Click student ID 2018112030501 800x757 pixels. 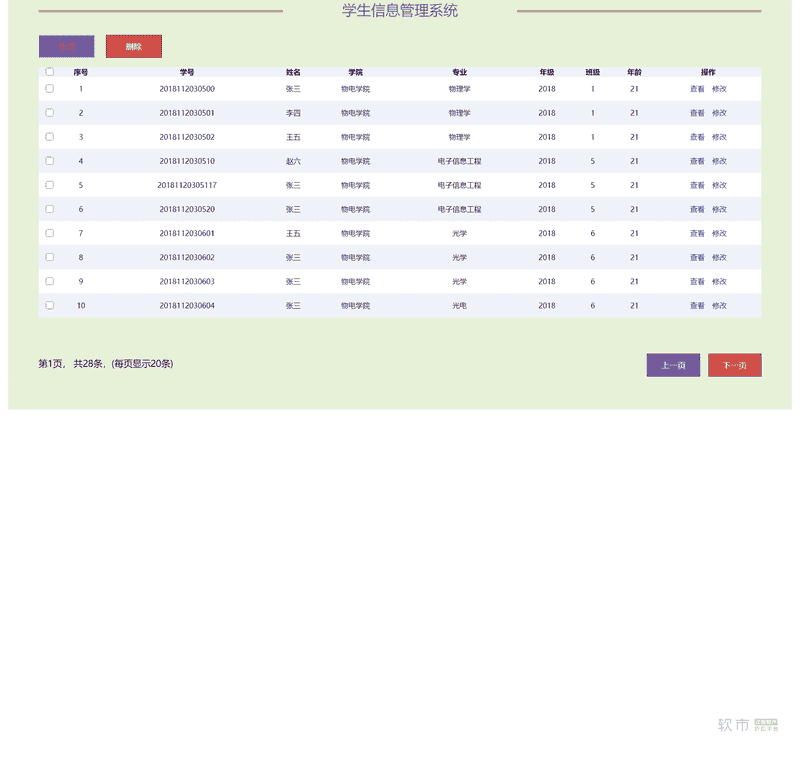click(187, 113)
